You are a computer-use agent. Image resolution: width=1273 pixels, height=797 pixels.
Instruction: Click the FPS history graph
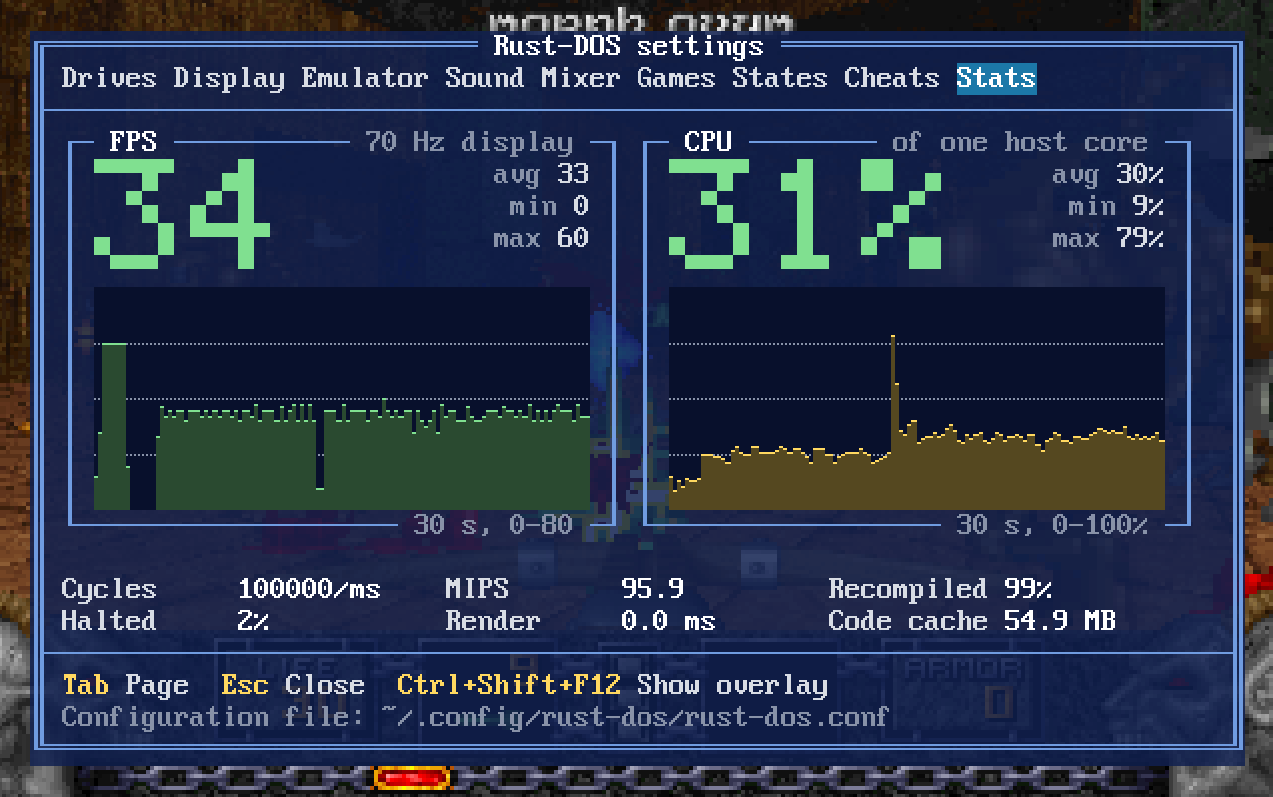click(x=342, y=398)
